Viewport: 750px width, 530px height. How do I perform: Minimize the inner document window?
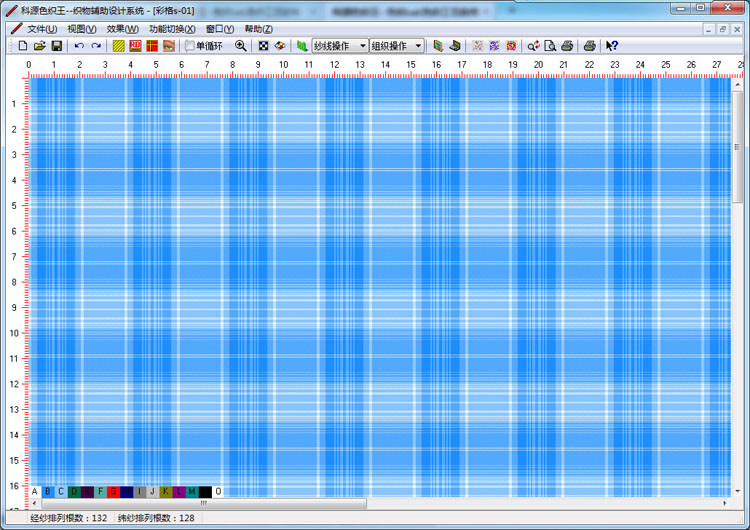click(709, 29)
